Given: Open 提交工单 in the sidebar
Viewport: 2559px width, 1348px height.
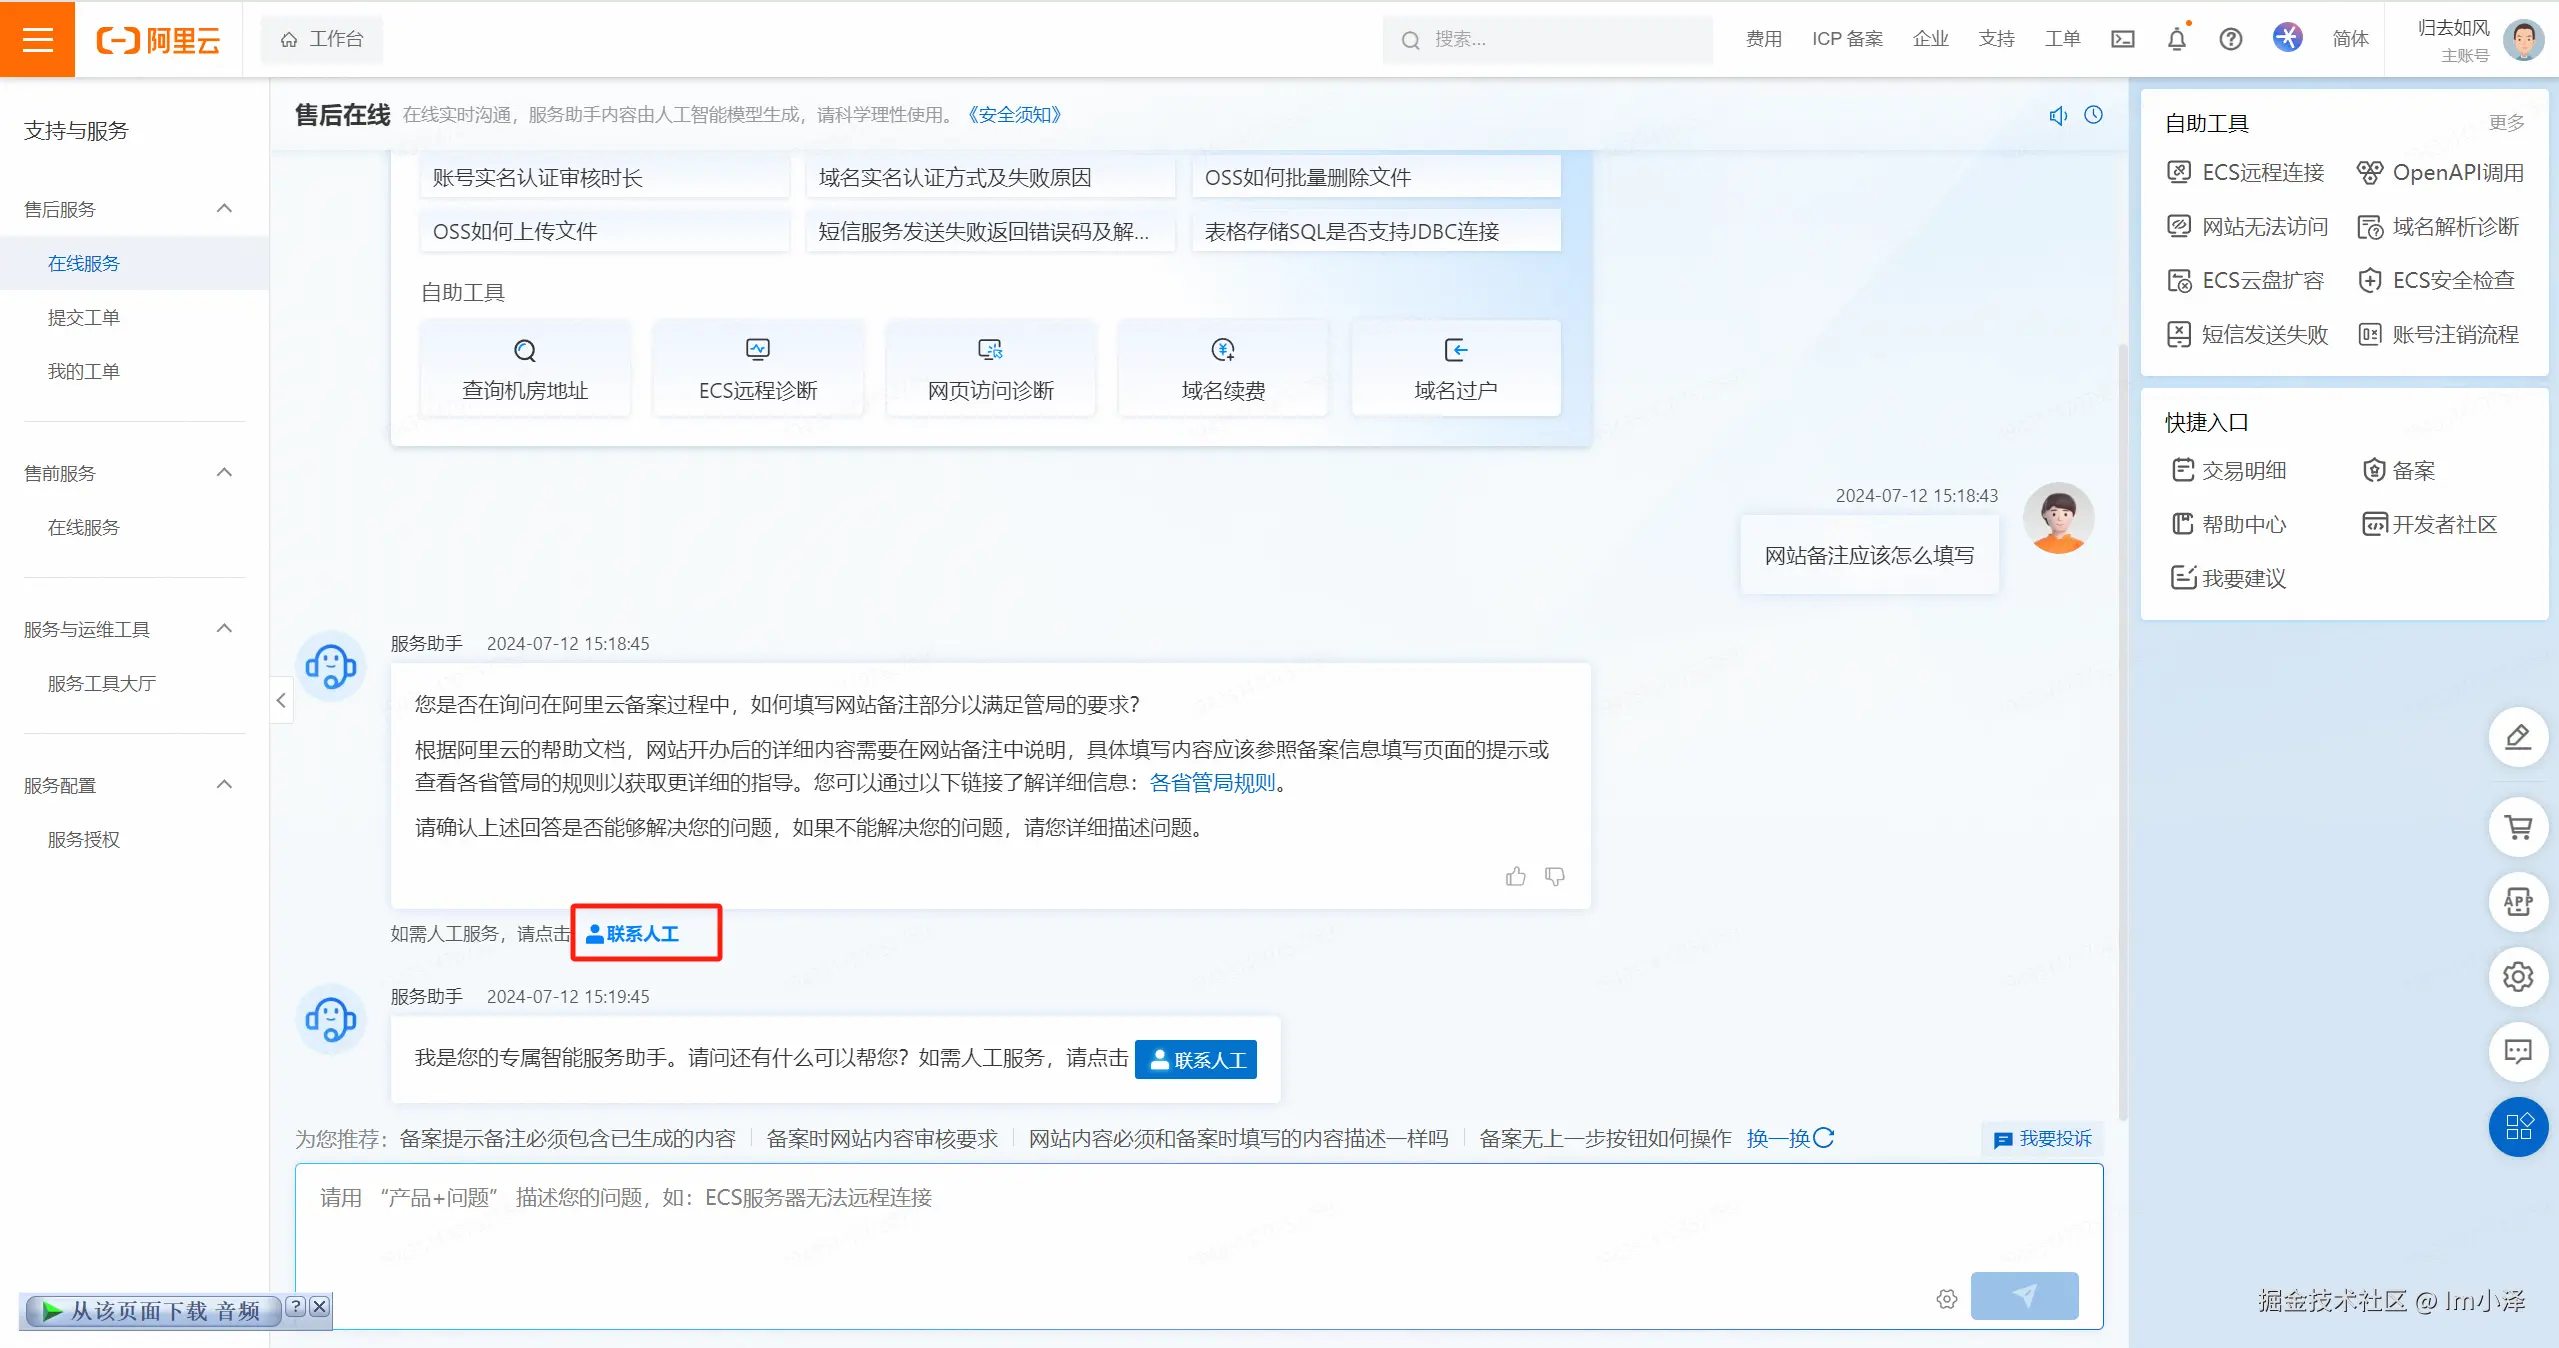Looking at the screenshot, I should pos(84,318).
